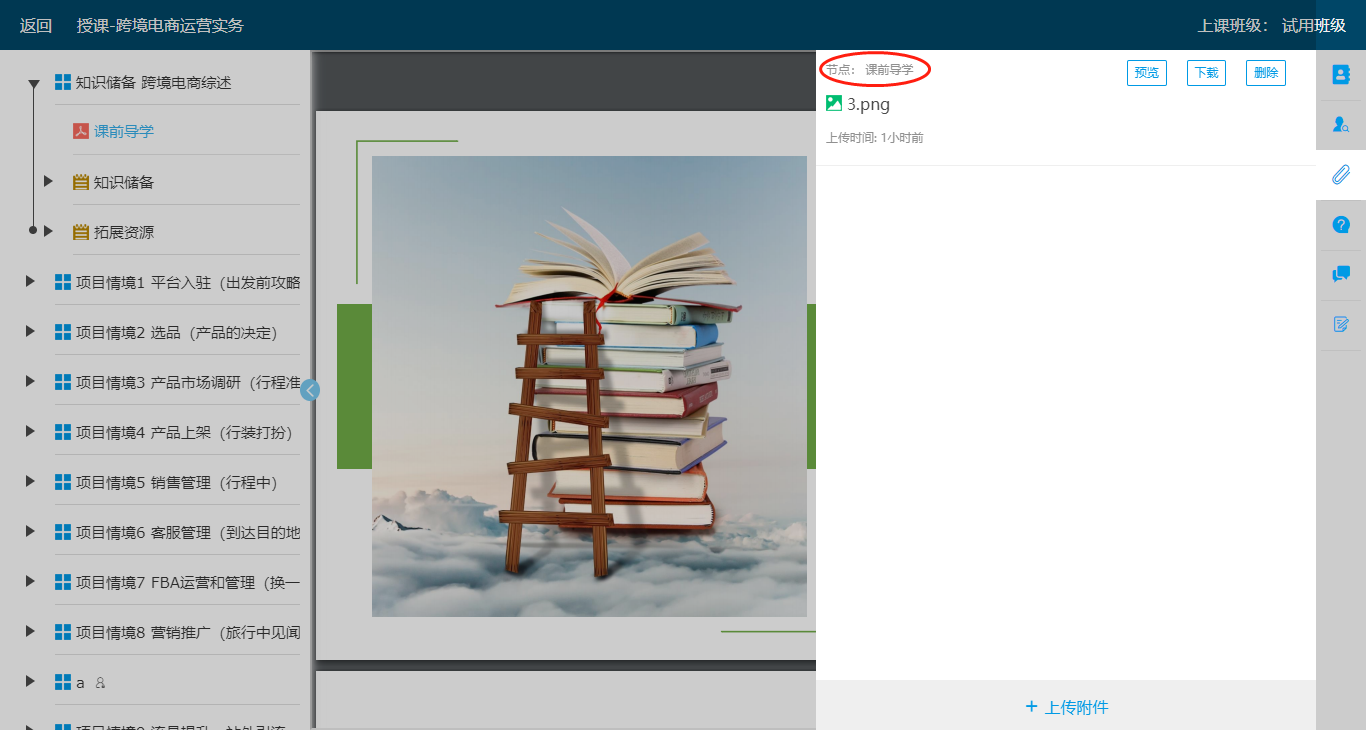The height and width of the screenshot is (730, 1366).
Task: Collapse the 知识储备 跨境电商综述 section arrow
Action: [x=34, y=84]
